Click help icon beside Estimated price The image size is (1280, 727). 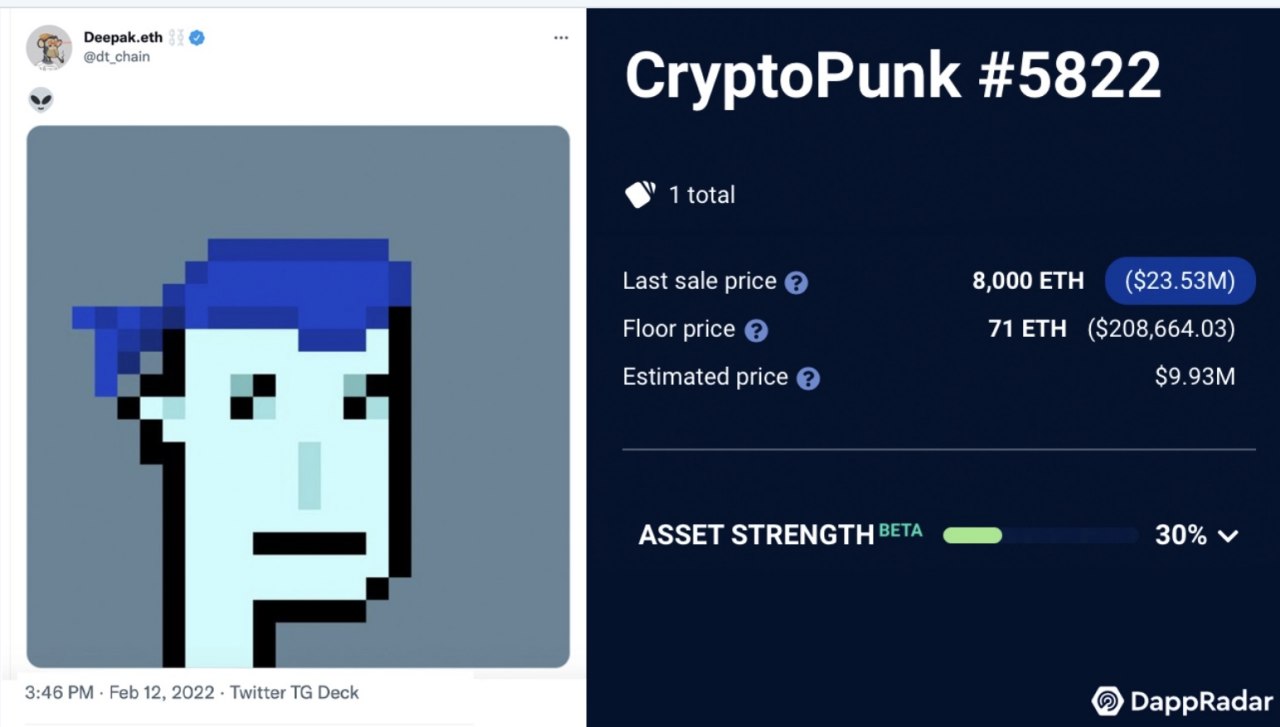pyautogui.click(x=808, y=379)
